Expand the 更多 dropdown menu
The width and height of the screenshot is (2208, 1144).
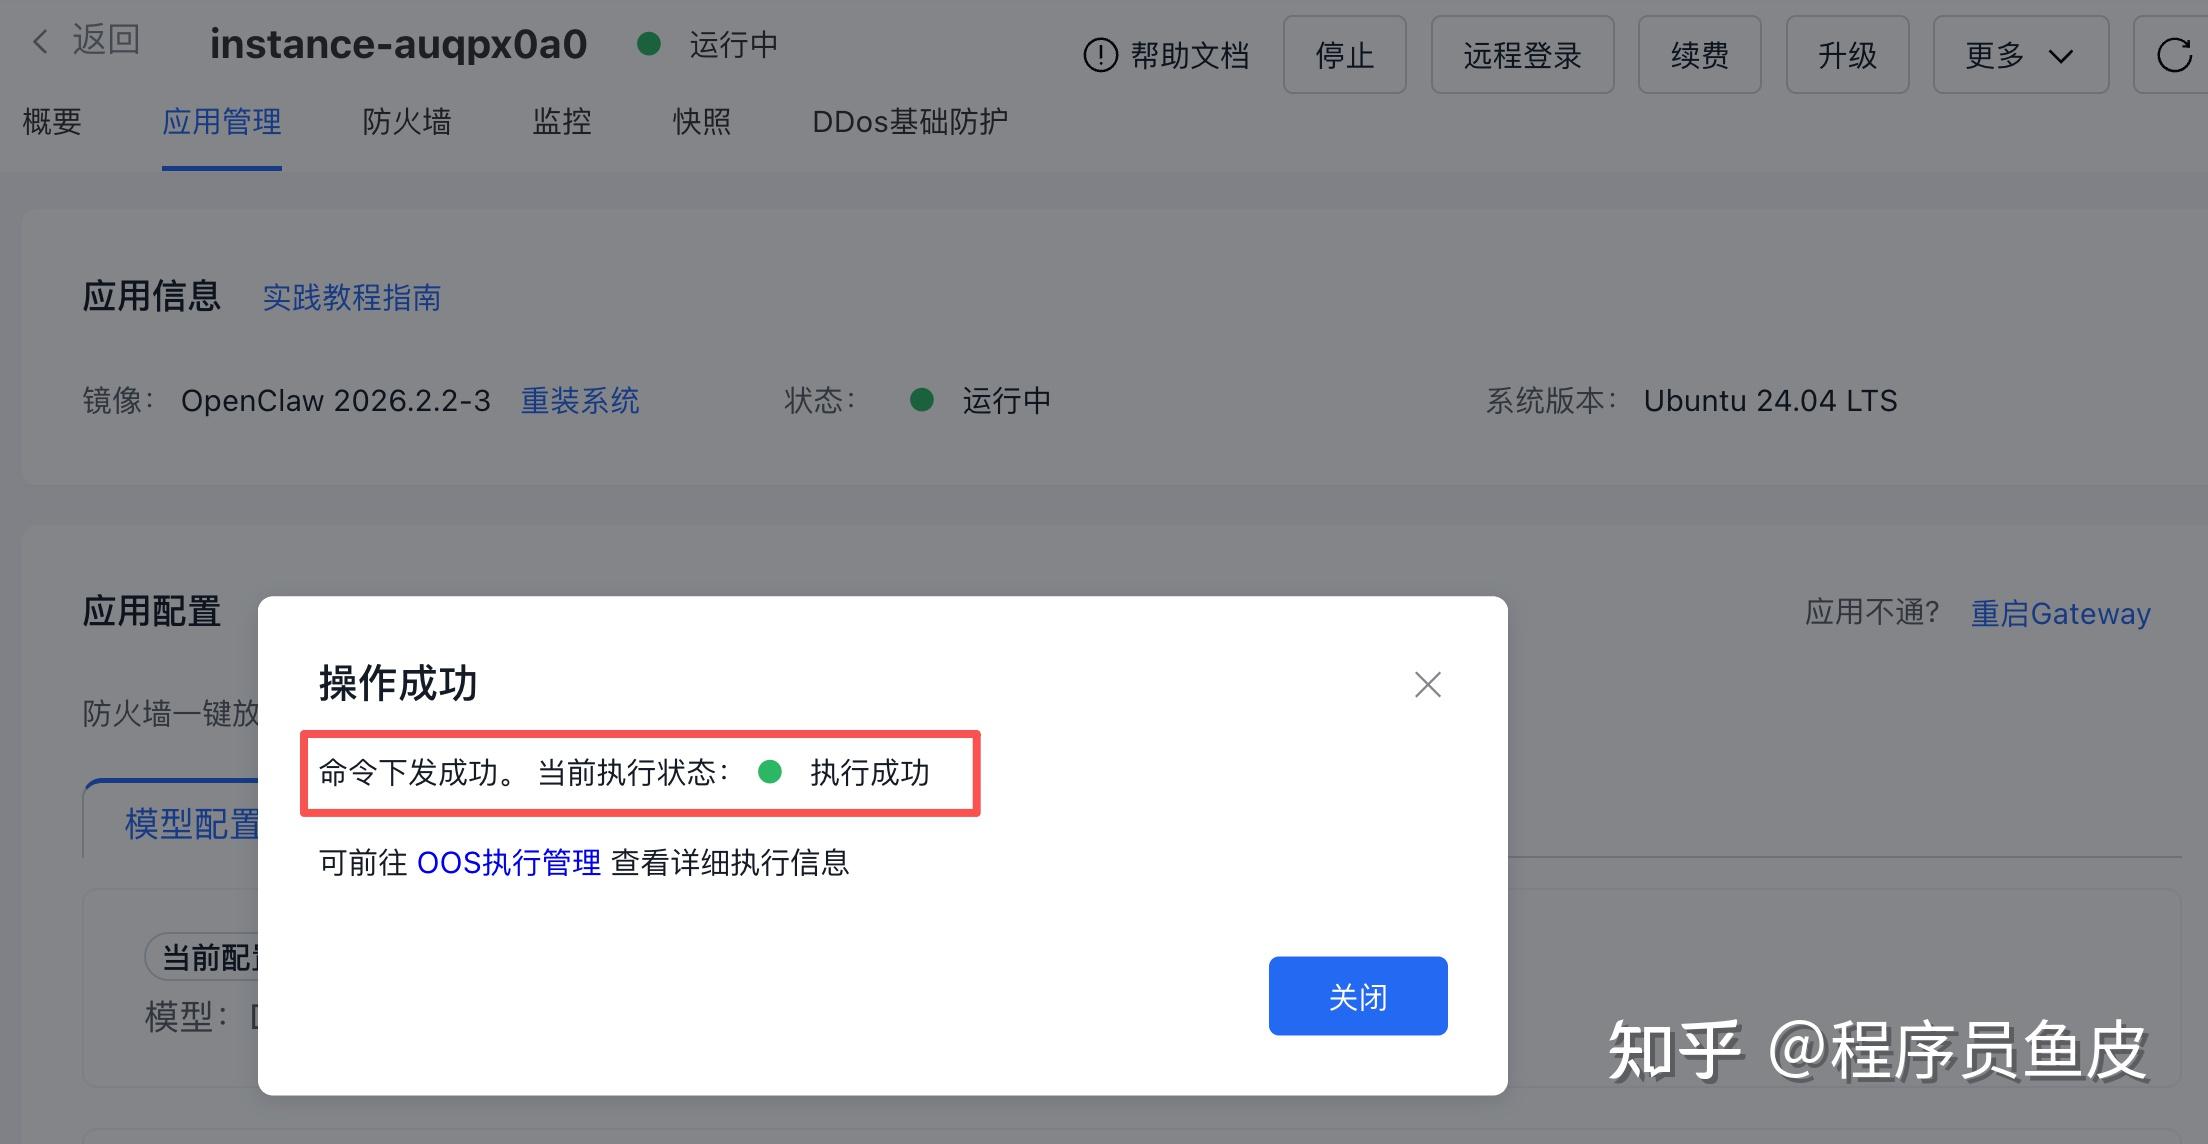[x=2019, y=55]
